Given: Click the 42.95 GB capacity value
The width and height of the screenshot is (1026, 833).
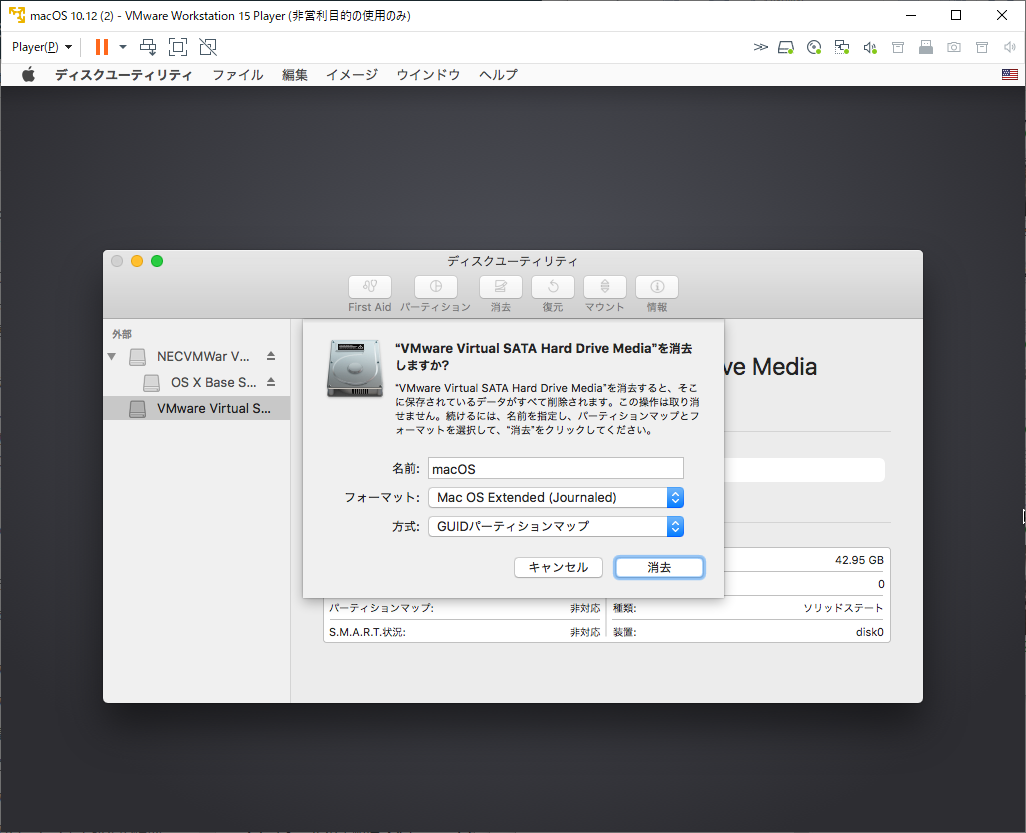Looking at the screenshot, I should 859,560.
